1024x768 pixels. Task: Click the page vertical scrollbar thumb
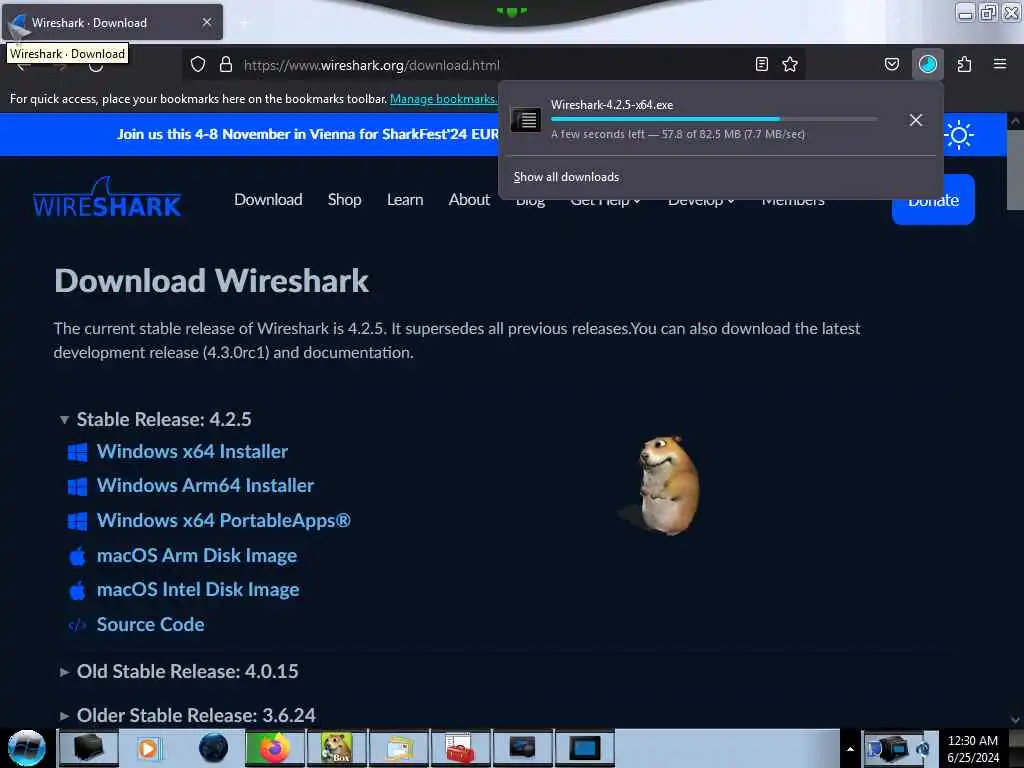click(1015, 170)
